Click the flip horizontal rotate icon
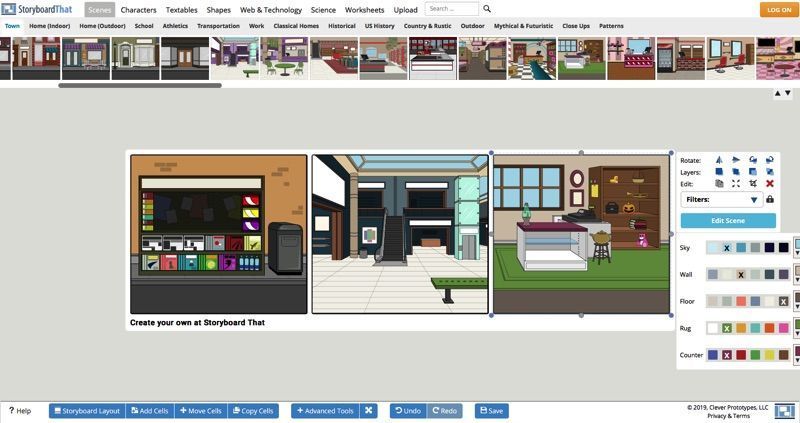Image resolution: width=800 pixels, height=423 pixels. [719, 160]
